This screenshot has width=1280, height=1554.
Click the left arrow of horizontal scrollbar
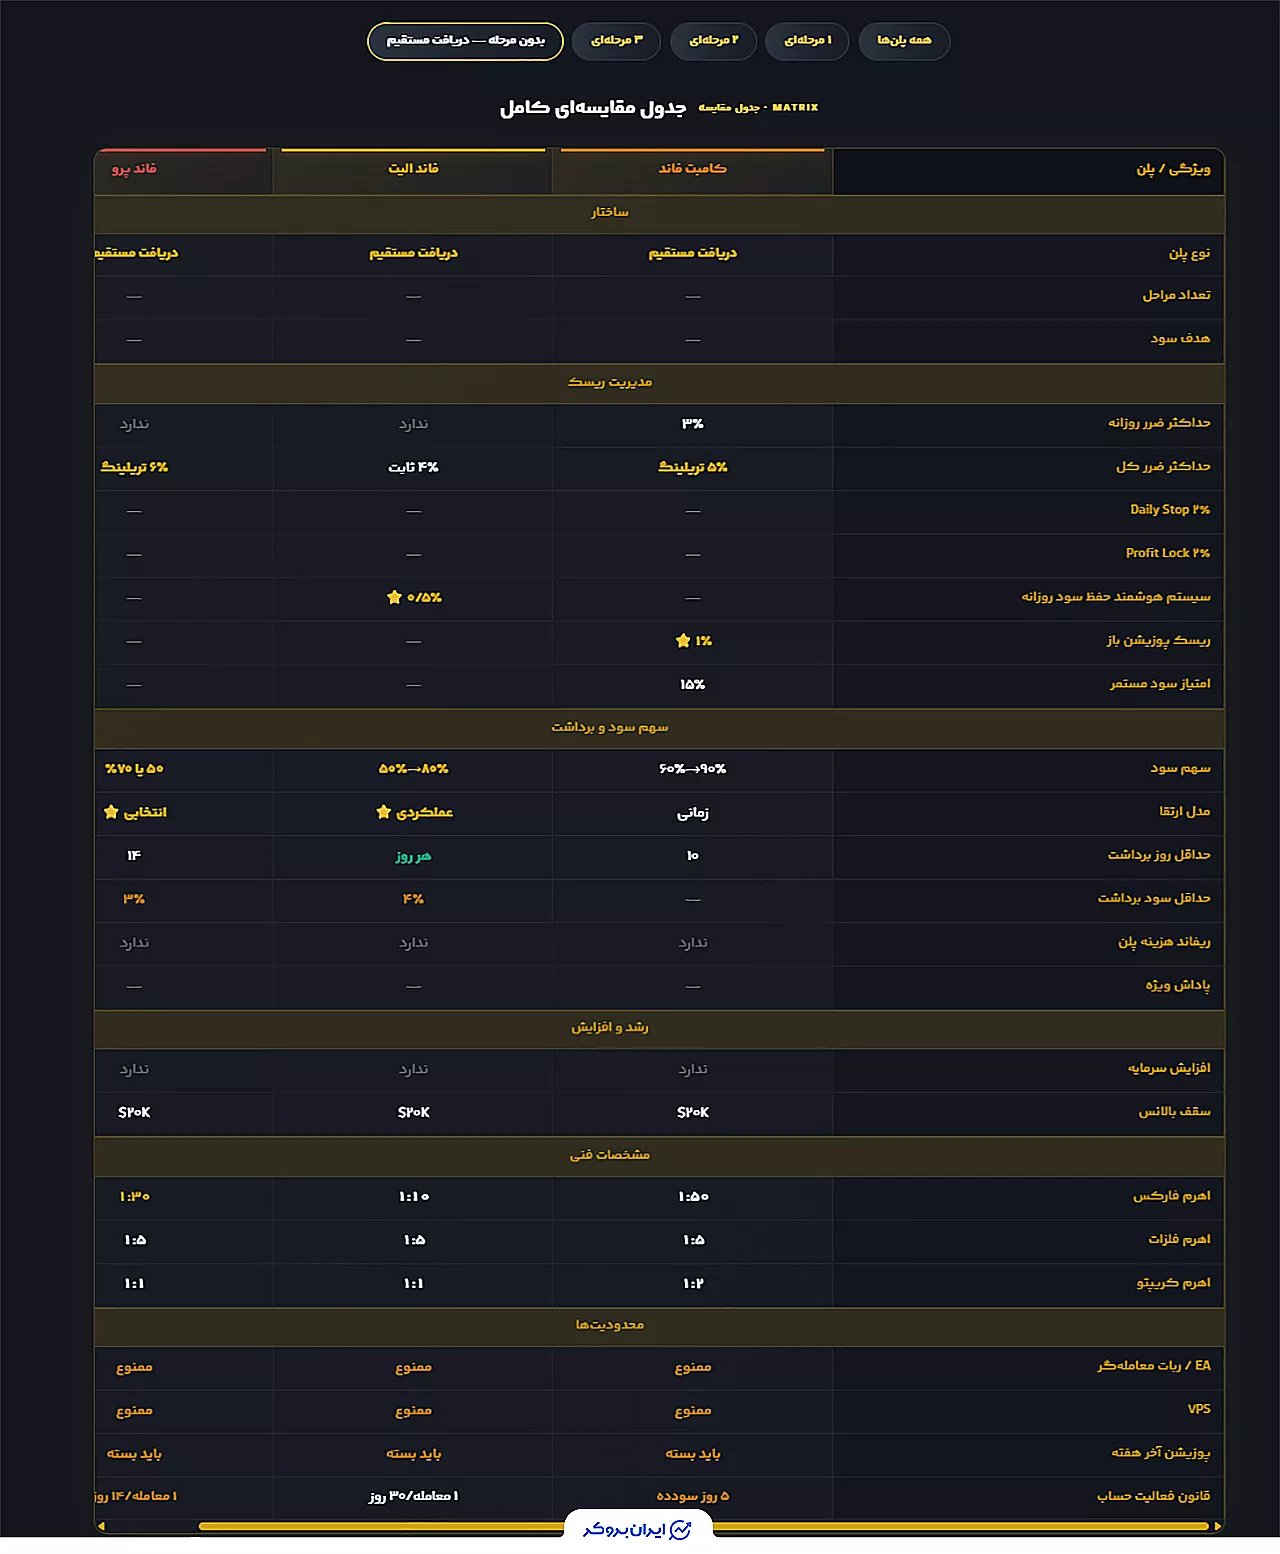pyautogui.click(x=101, y=1526)
